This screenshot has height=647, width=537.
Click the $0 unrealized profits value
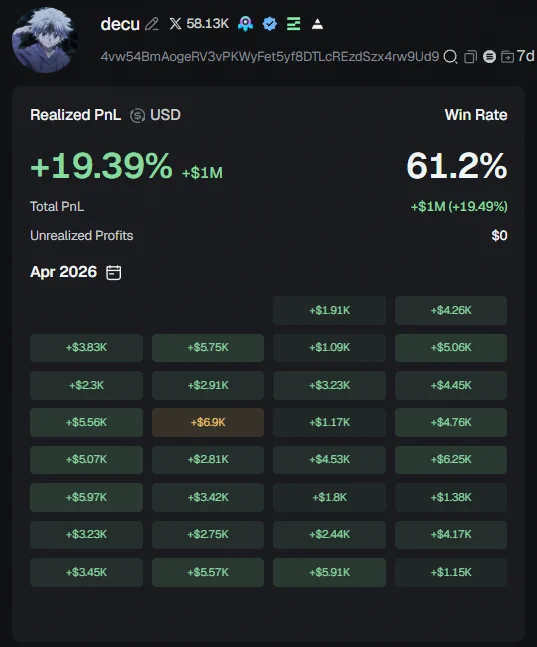499,236
